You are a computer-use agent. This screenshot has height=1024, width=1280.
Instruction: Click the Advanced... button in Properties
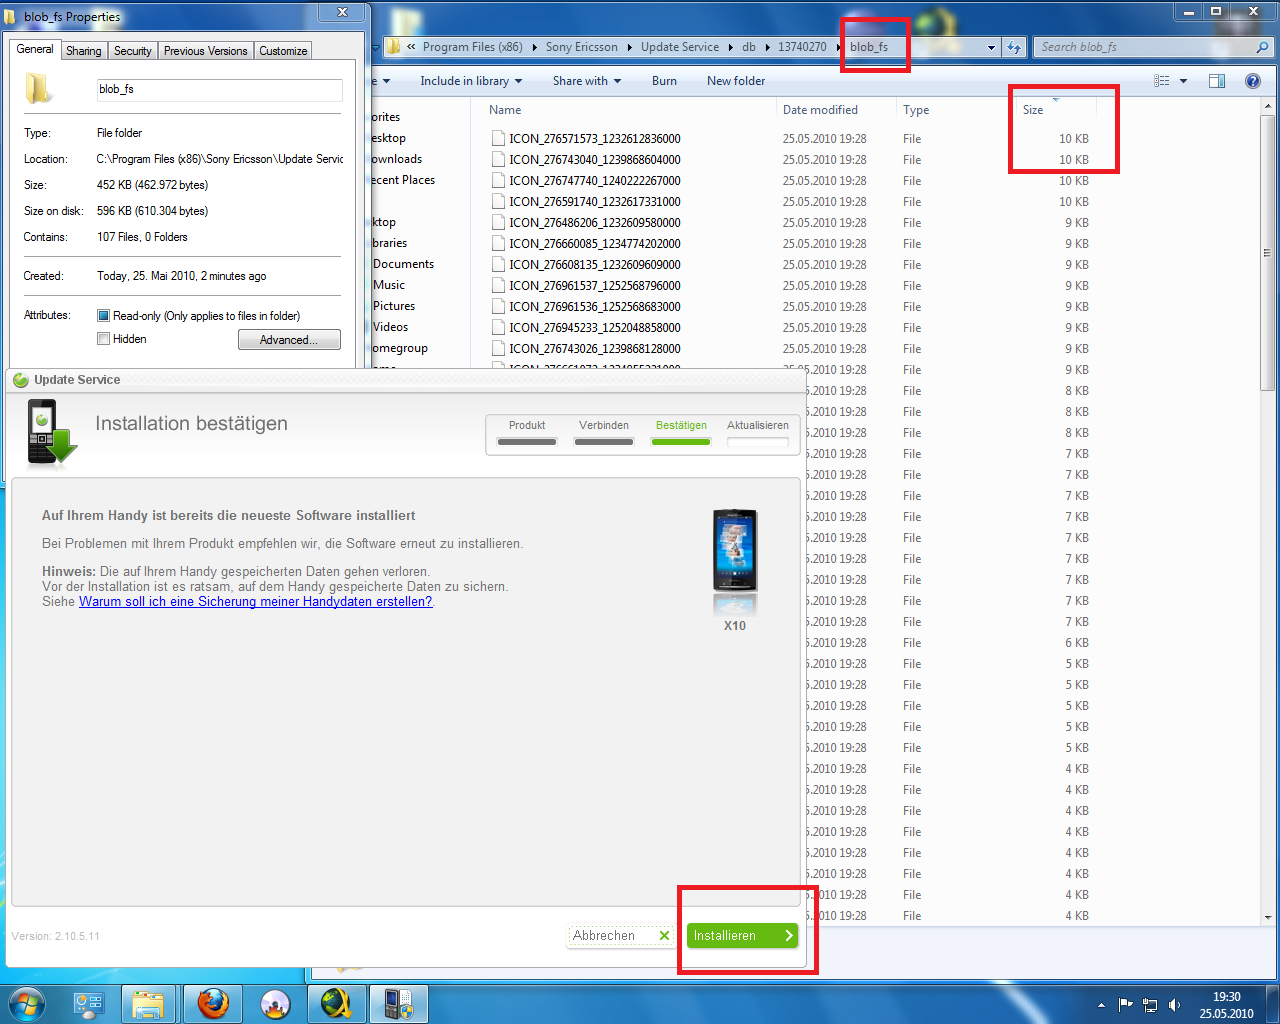click(289, 340)
